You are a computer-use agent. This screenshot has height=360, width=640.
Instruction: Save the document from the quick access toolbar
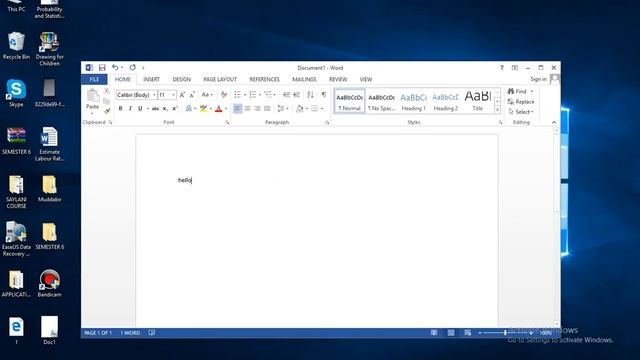(102, 68)
